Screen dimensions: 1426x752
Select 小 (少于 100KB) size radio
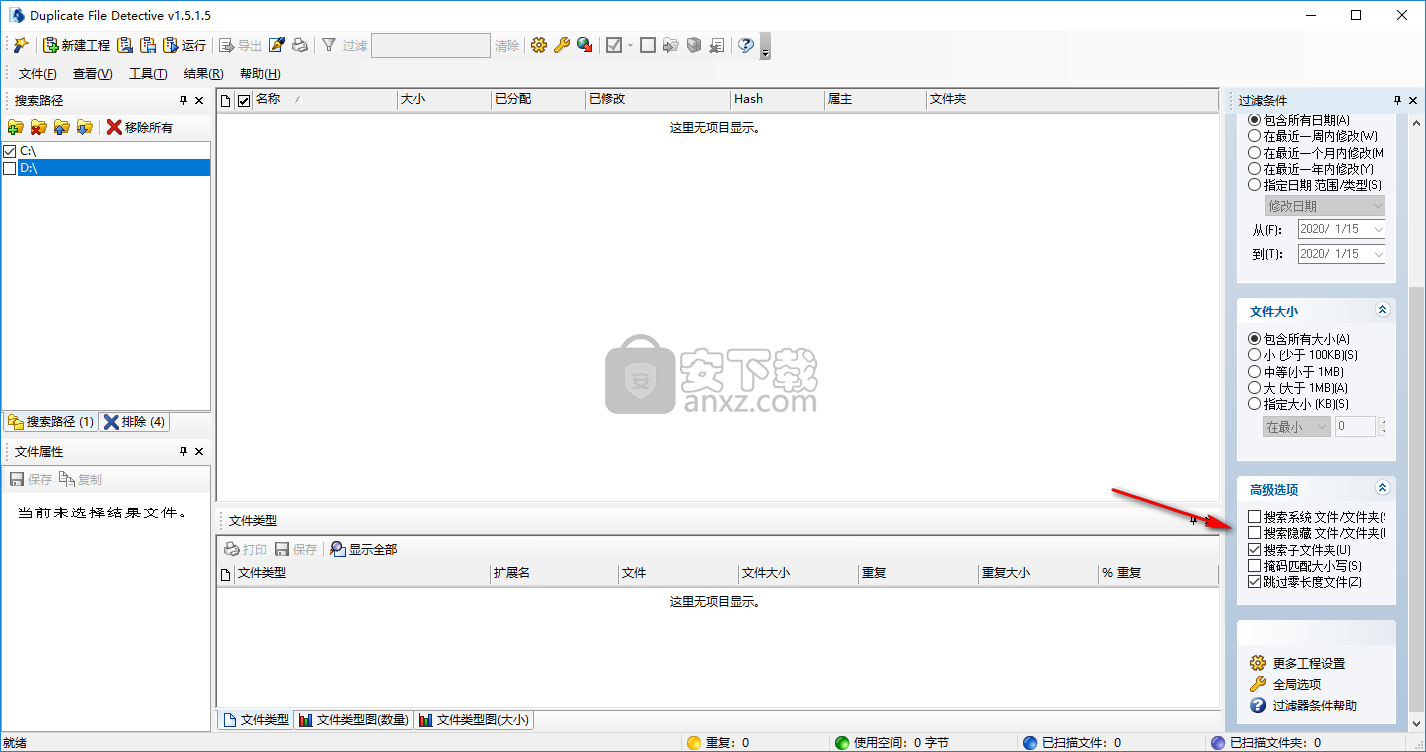(1254, 355)
